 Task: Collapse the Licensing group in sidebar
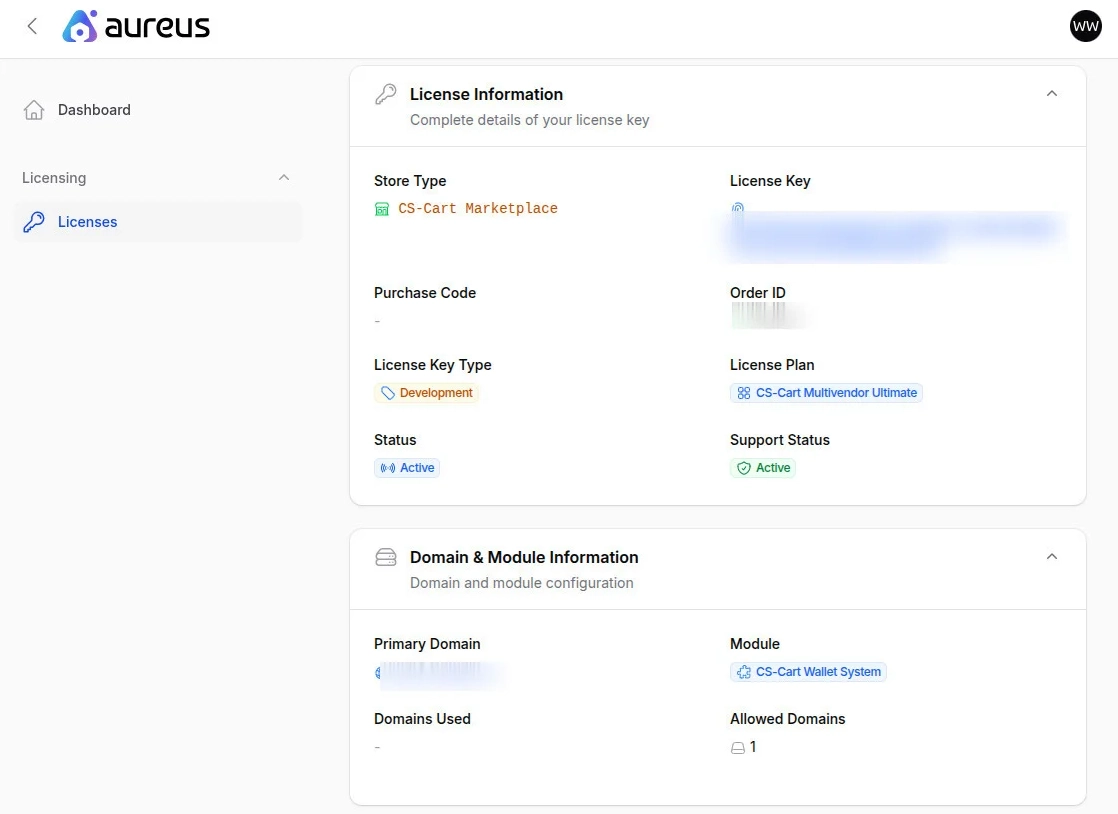click(x=284, y=177)
